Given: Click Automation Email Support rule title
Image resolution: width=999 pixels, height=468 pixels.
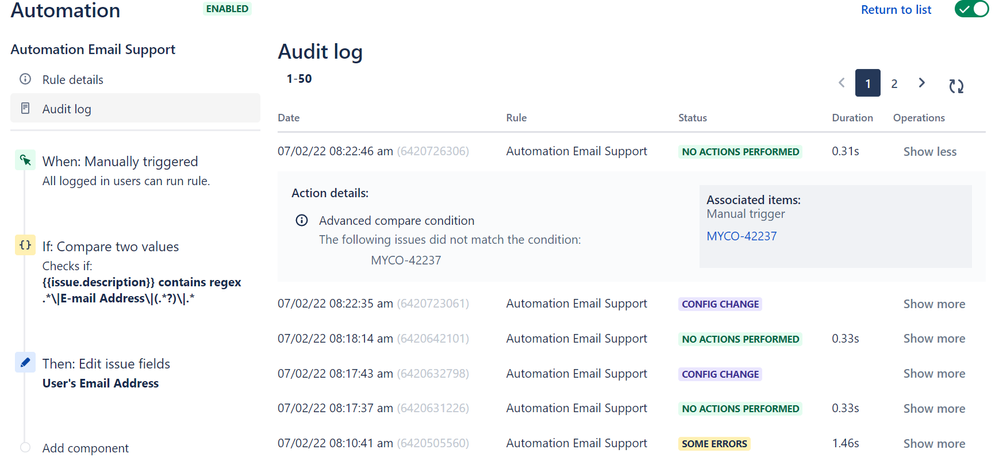Looking at the screenshot, I should pos(93,49).
